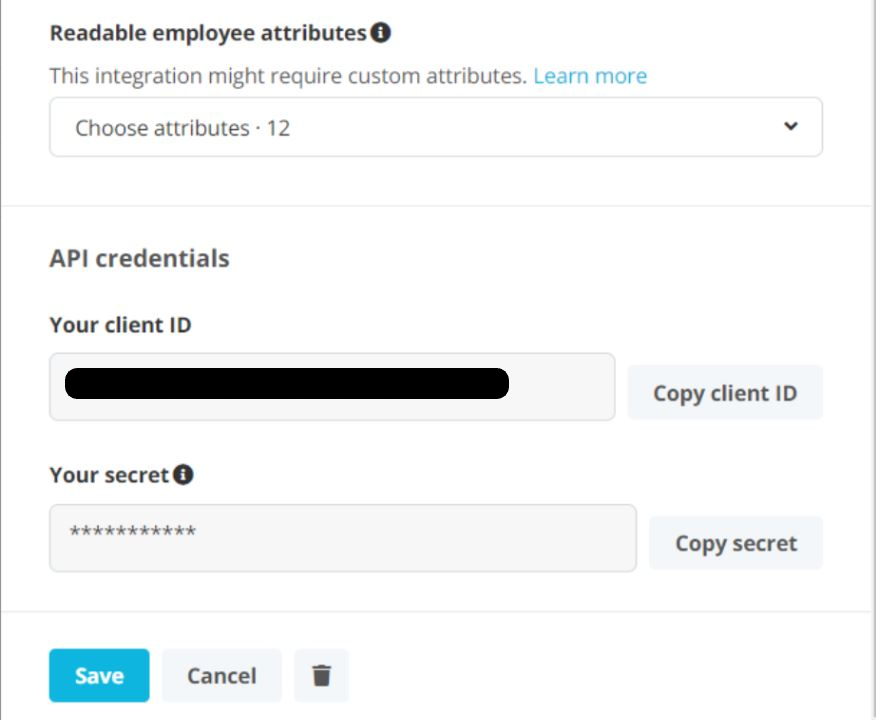Click the custom attributes description text

[288, 76]
